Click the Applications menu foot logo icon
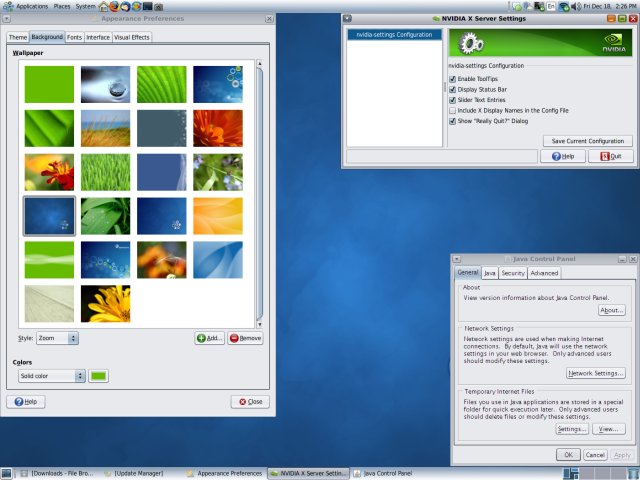 [7, 6]
